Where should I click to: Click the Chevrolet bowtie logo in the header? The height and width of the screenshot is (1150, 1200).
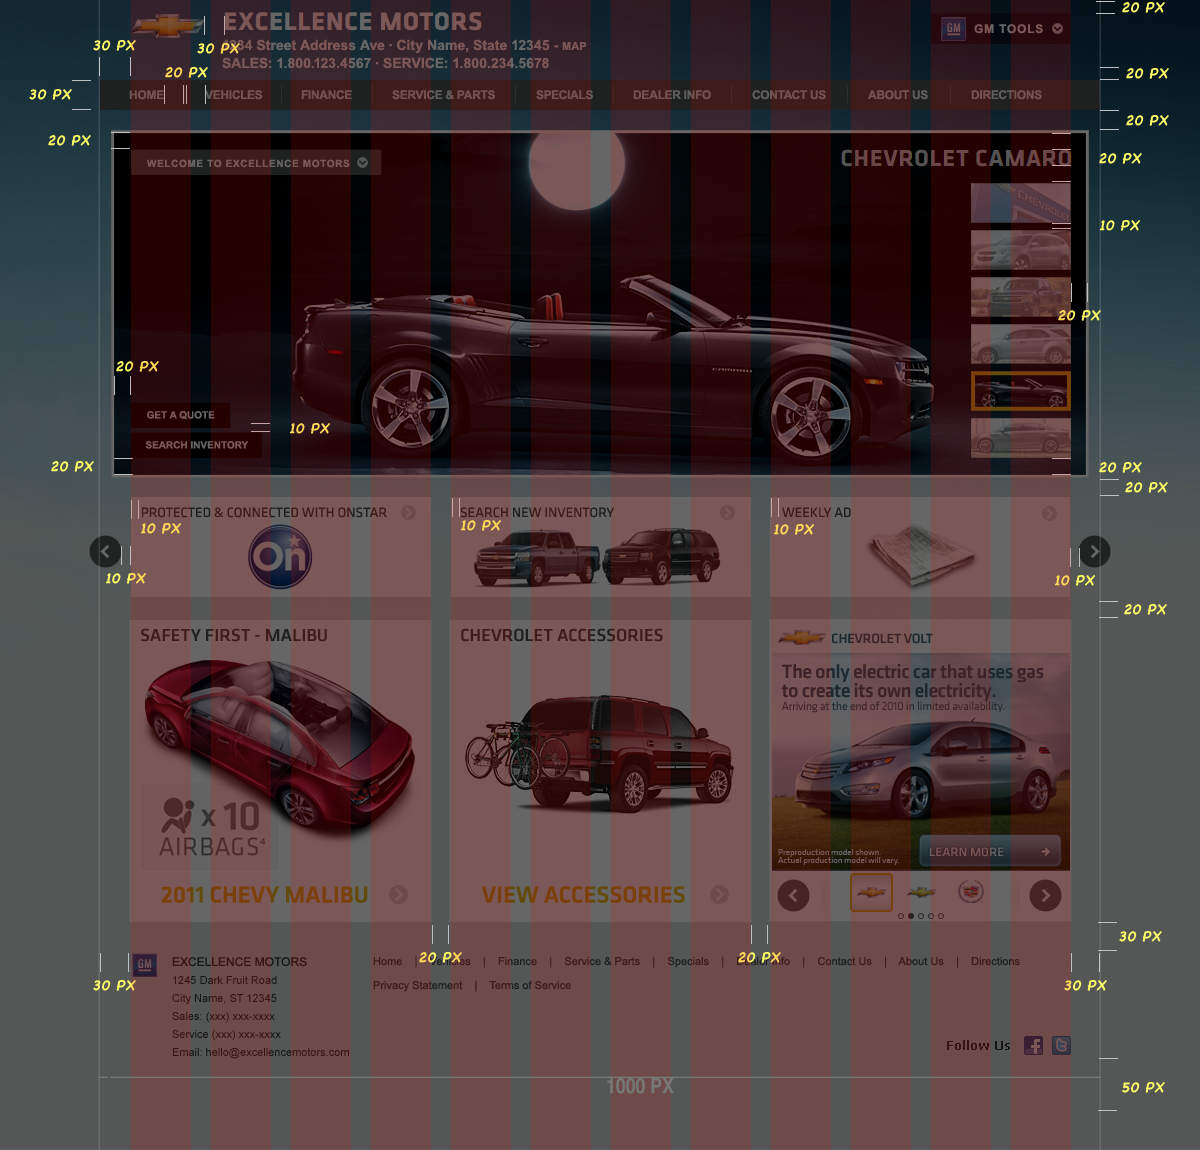[168, 26]
